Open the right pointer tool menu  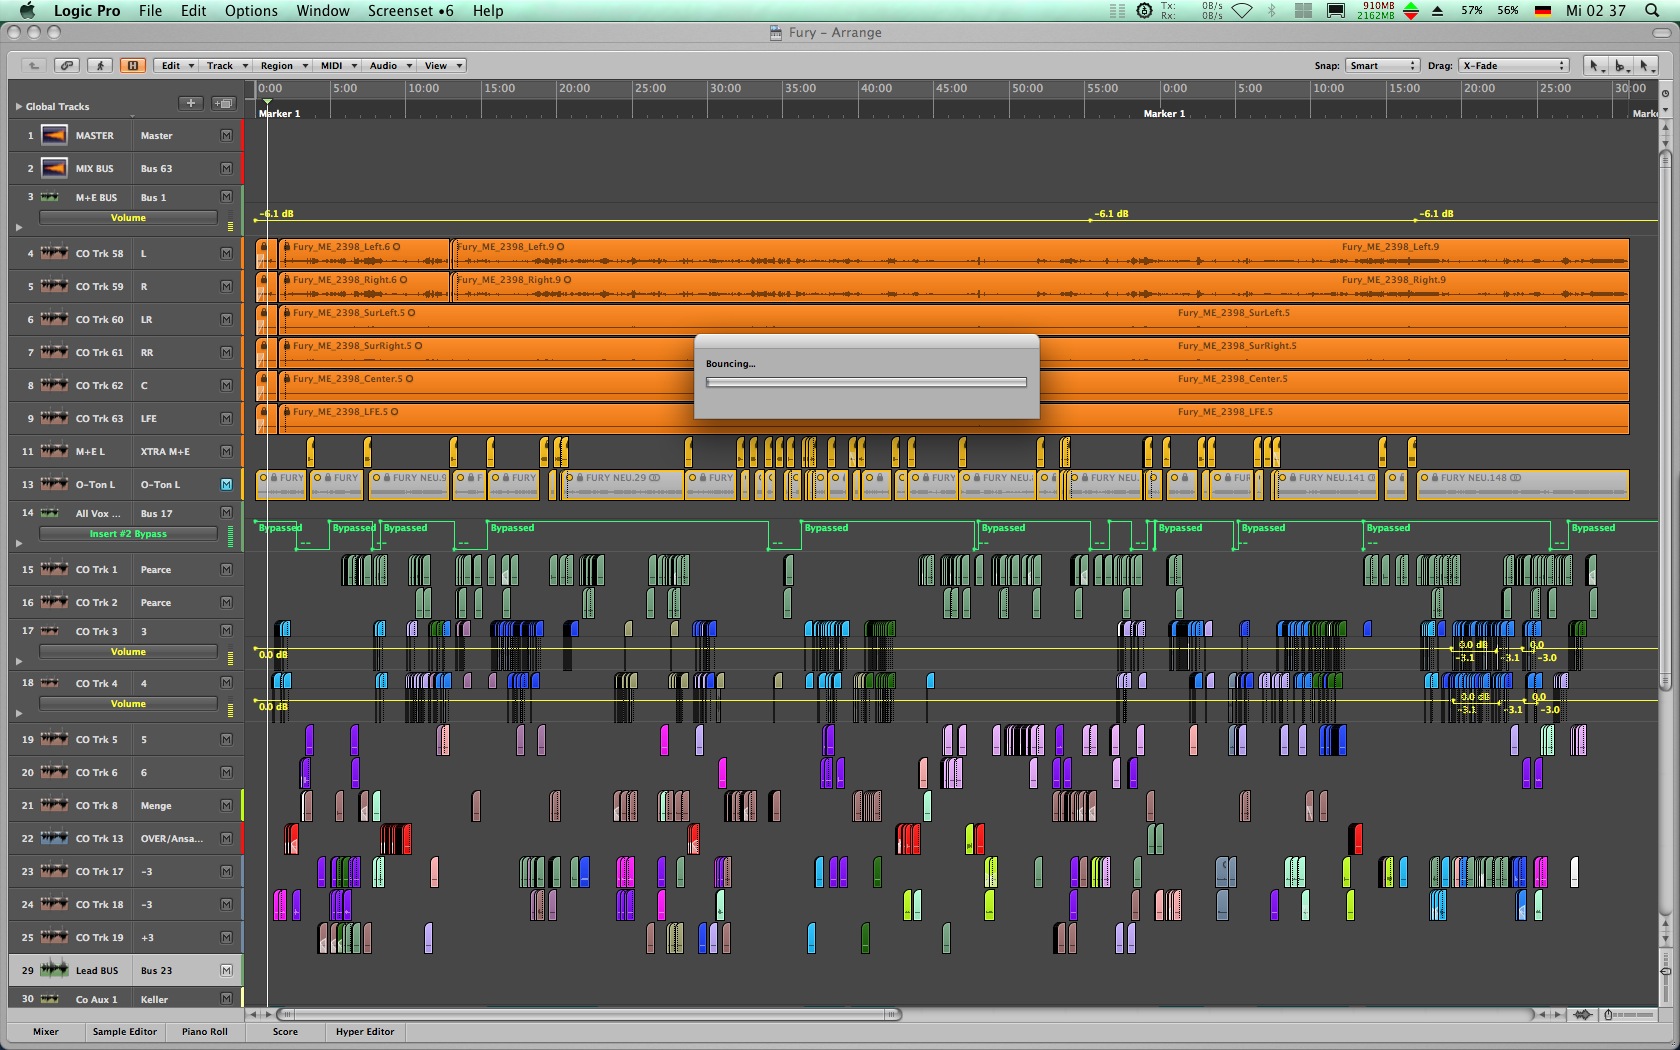[x=1646, y=66]
